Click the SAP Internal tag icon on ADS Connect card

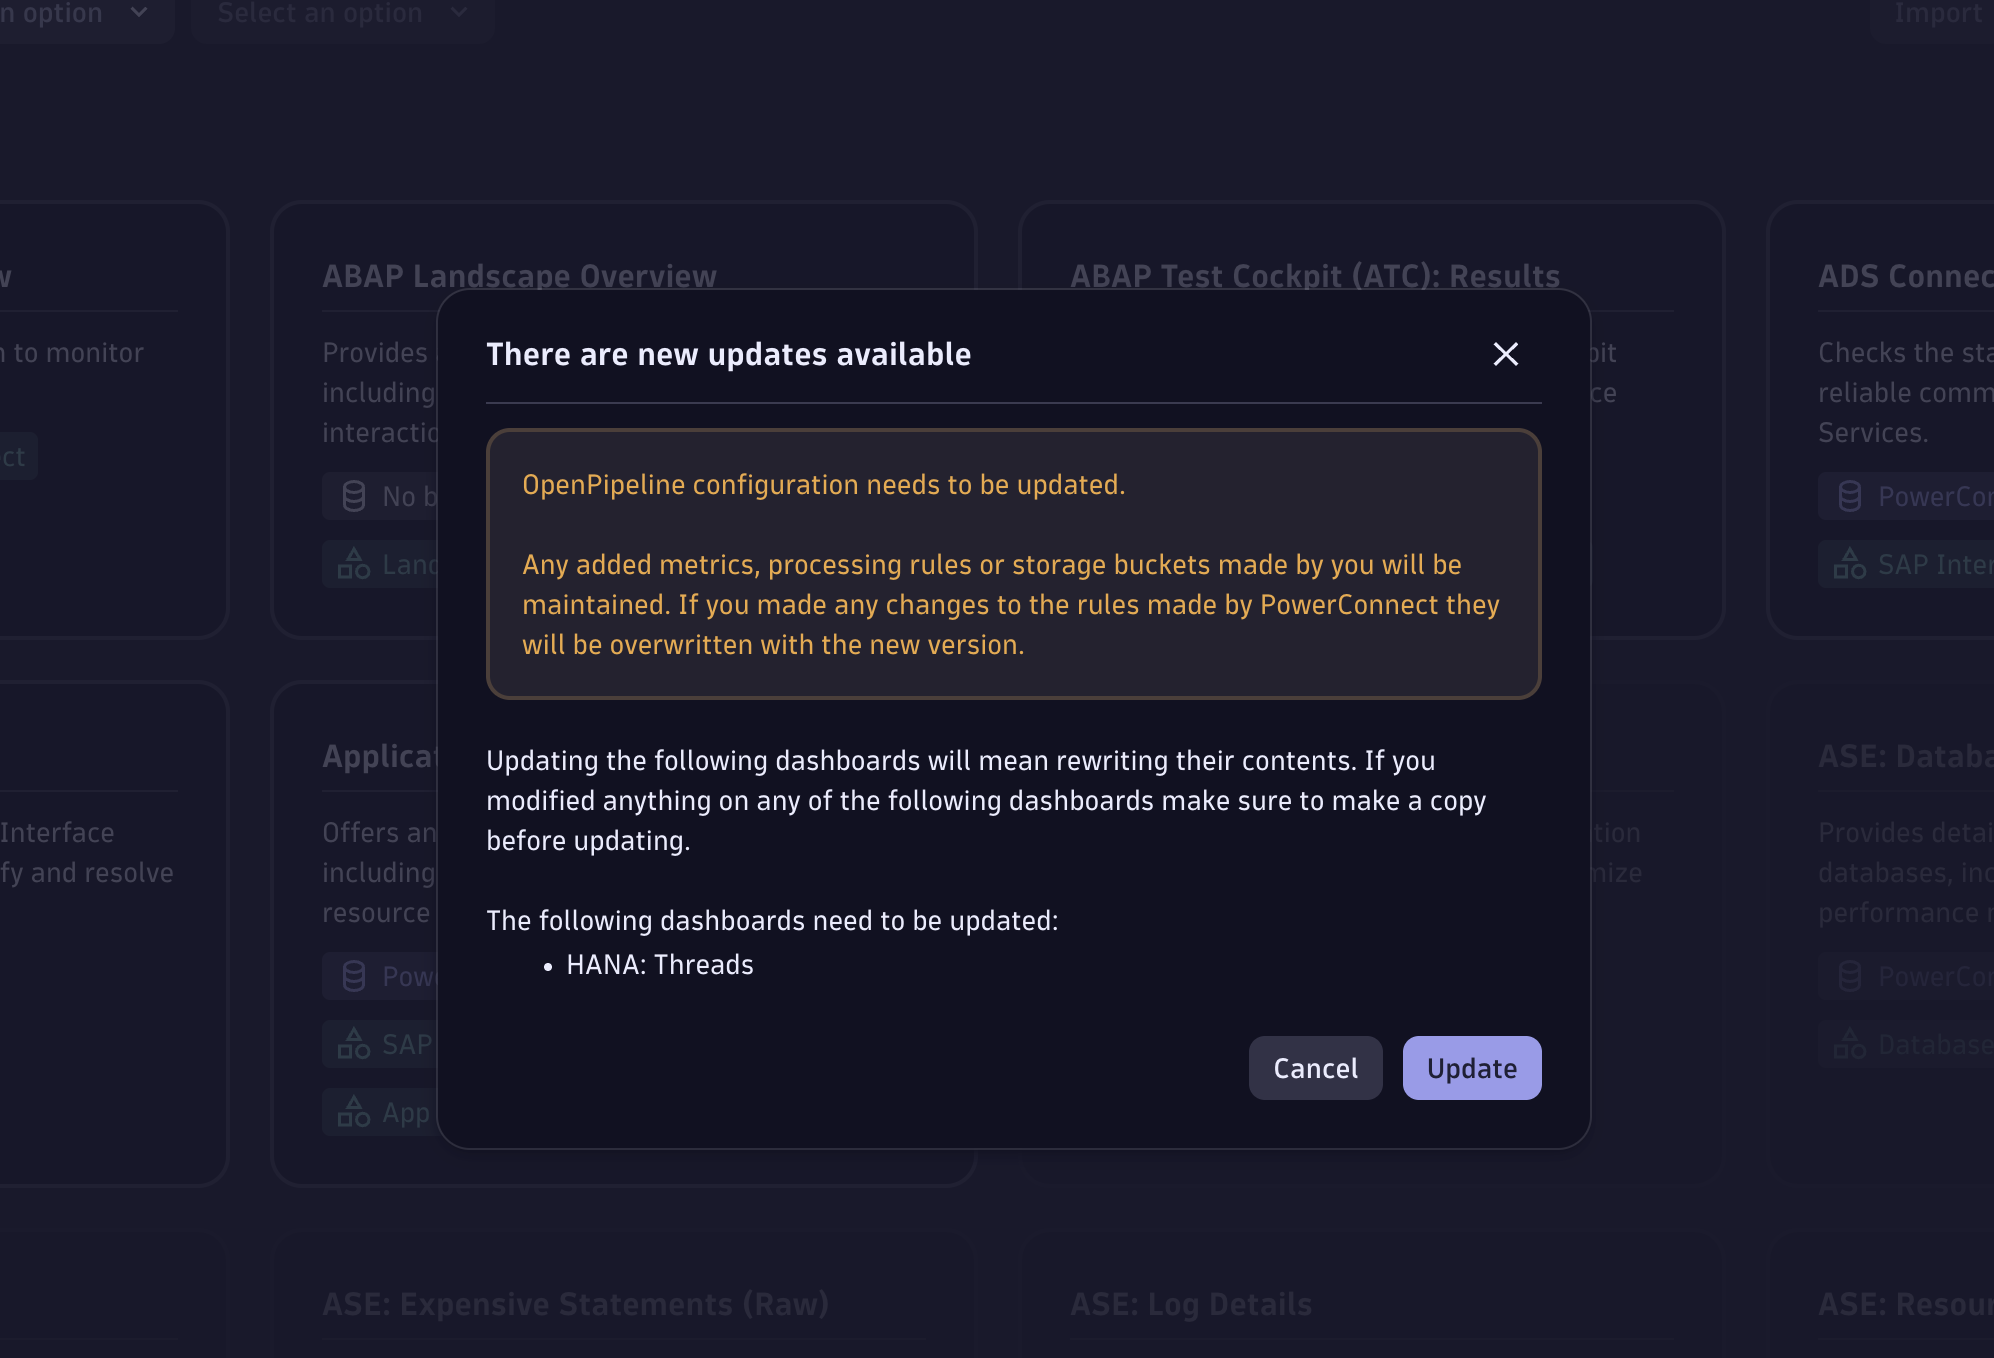pos(1851,563)
